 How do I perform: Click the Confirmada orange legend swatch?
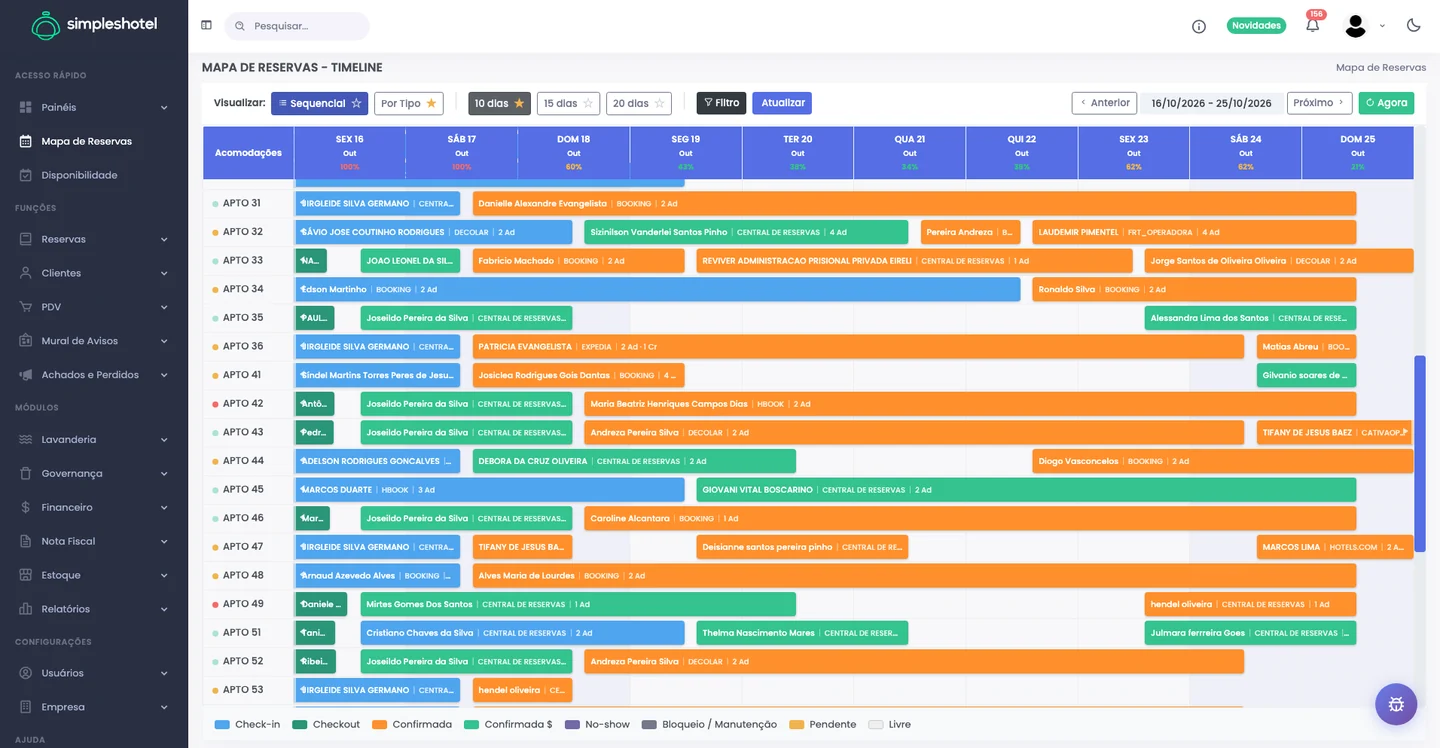pos(379,724)
